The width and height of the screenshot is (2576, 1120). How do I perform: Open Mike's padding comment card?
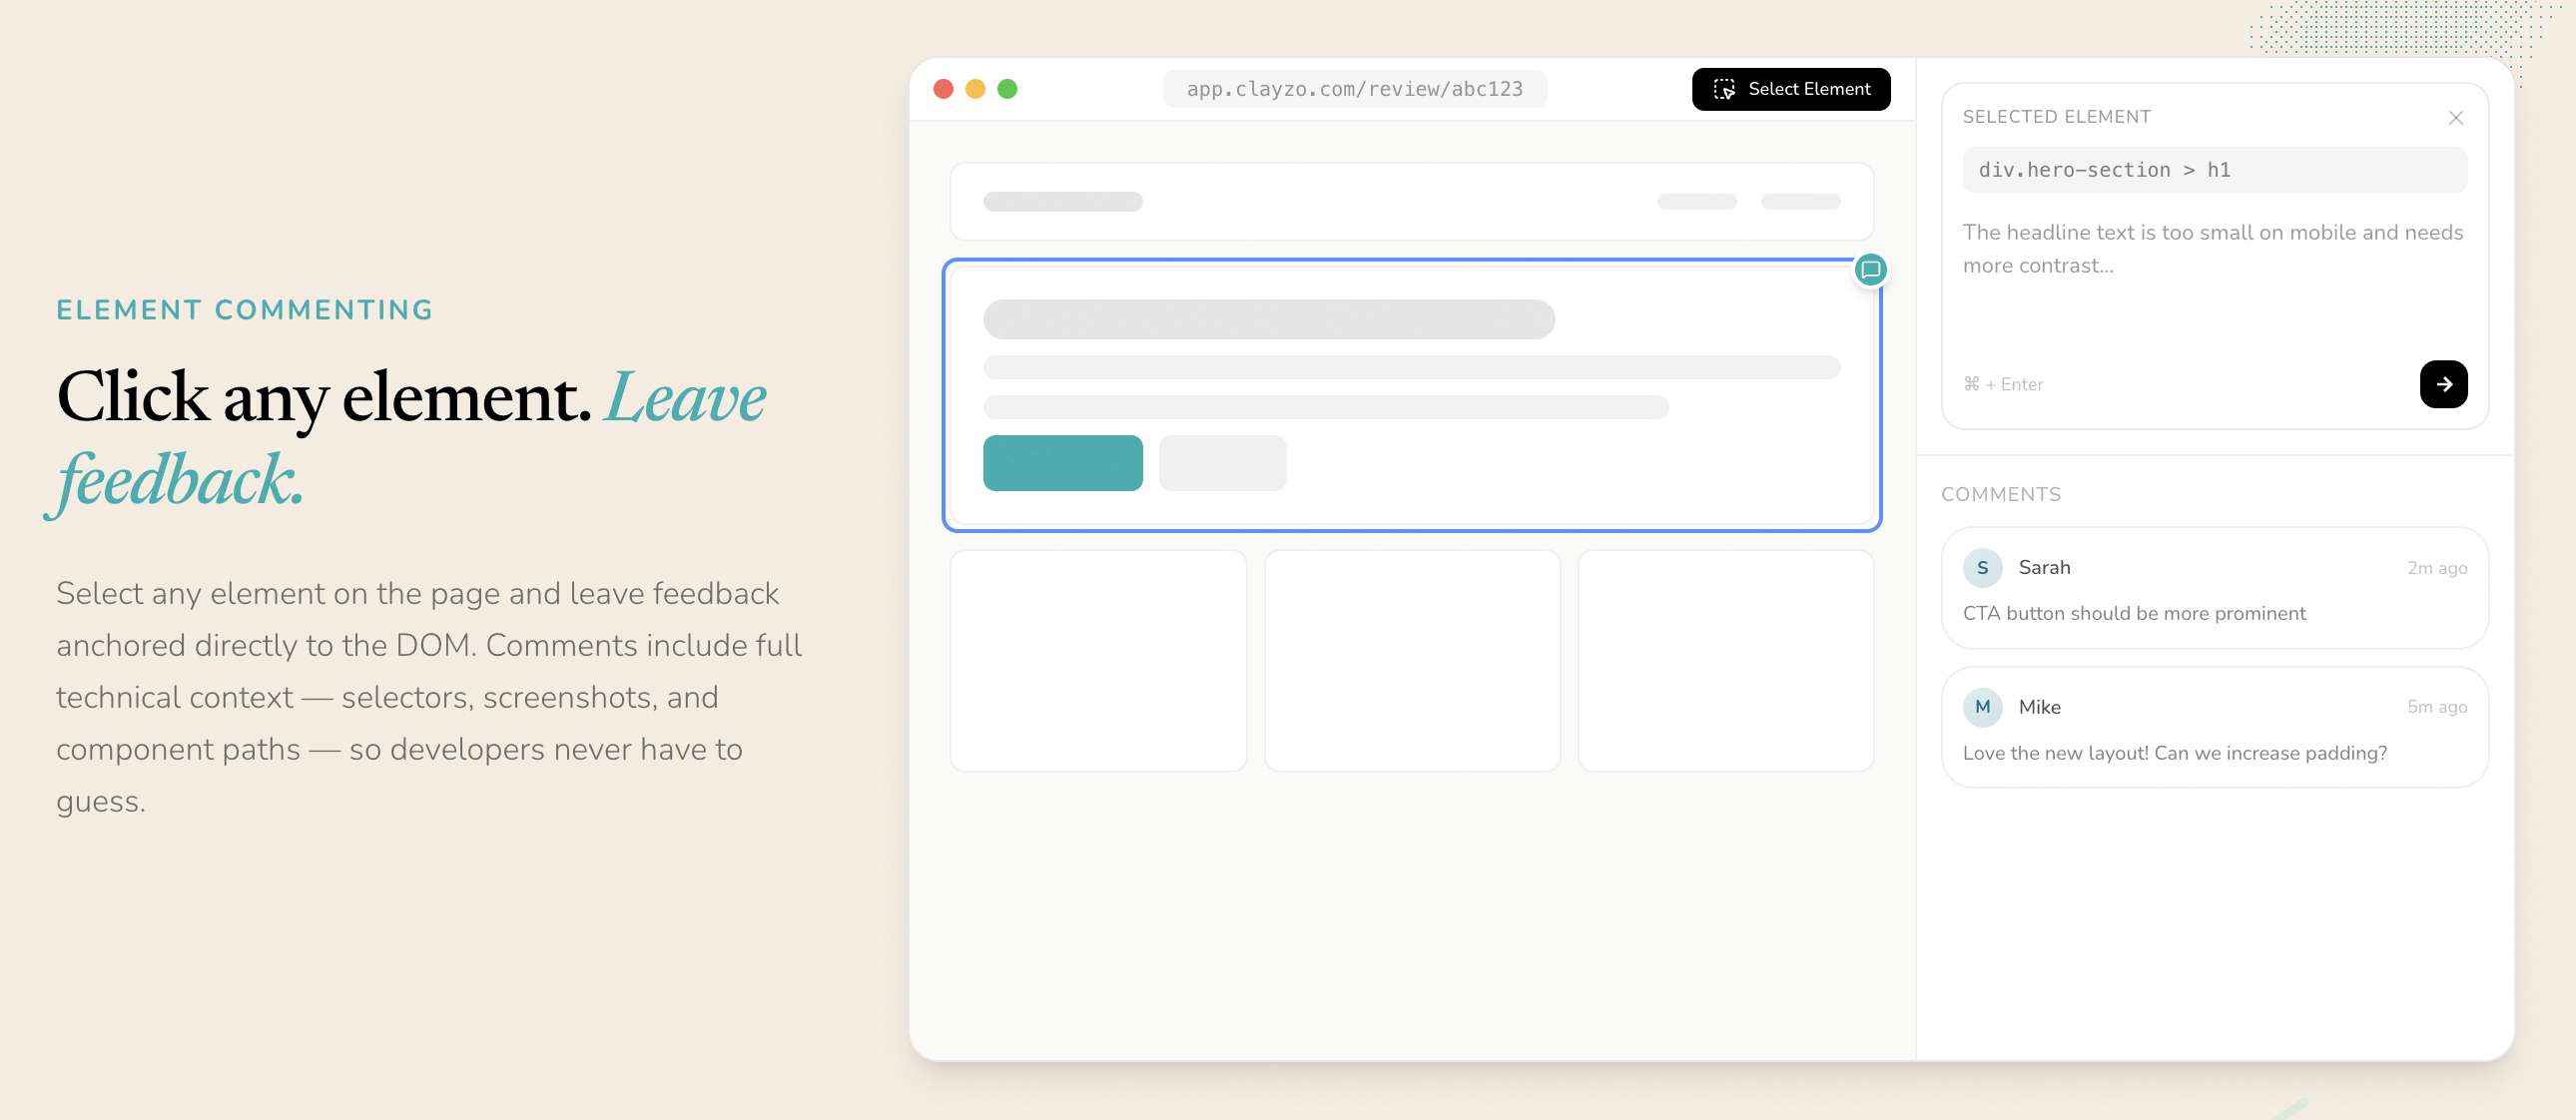click(x=2214, y=752)
